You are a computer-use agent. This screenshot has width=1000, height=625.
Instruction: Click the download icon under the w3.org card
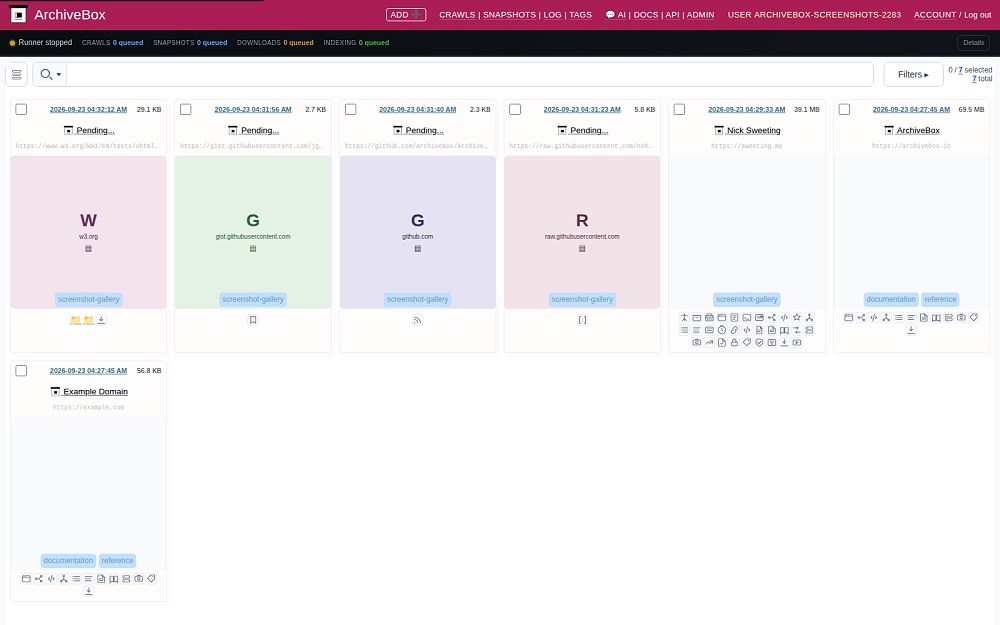pos(101,320)
